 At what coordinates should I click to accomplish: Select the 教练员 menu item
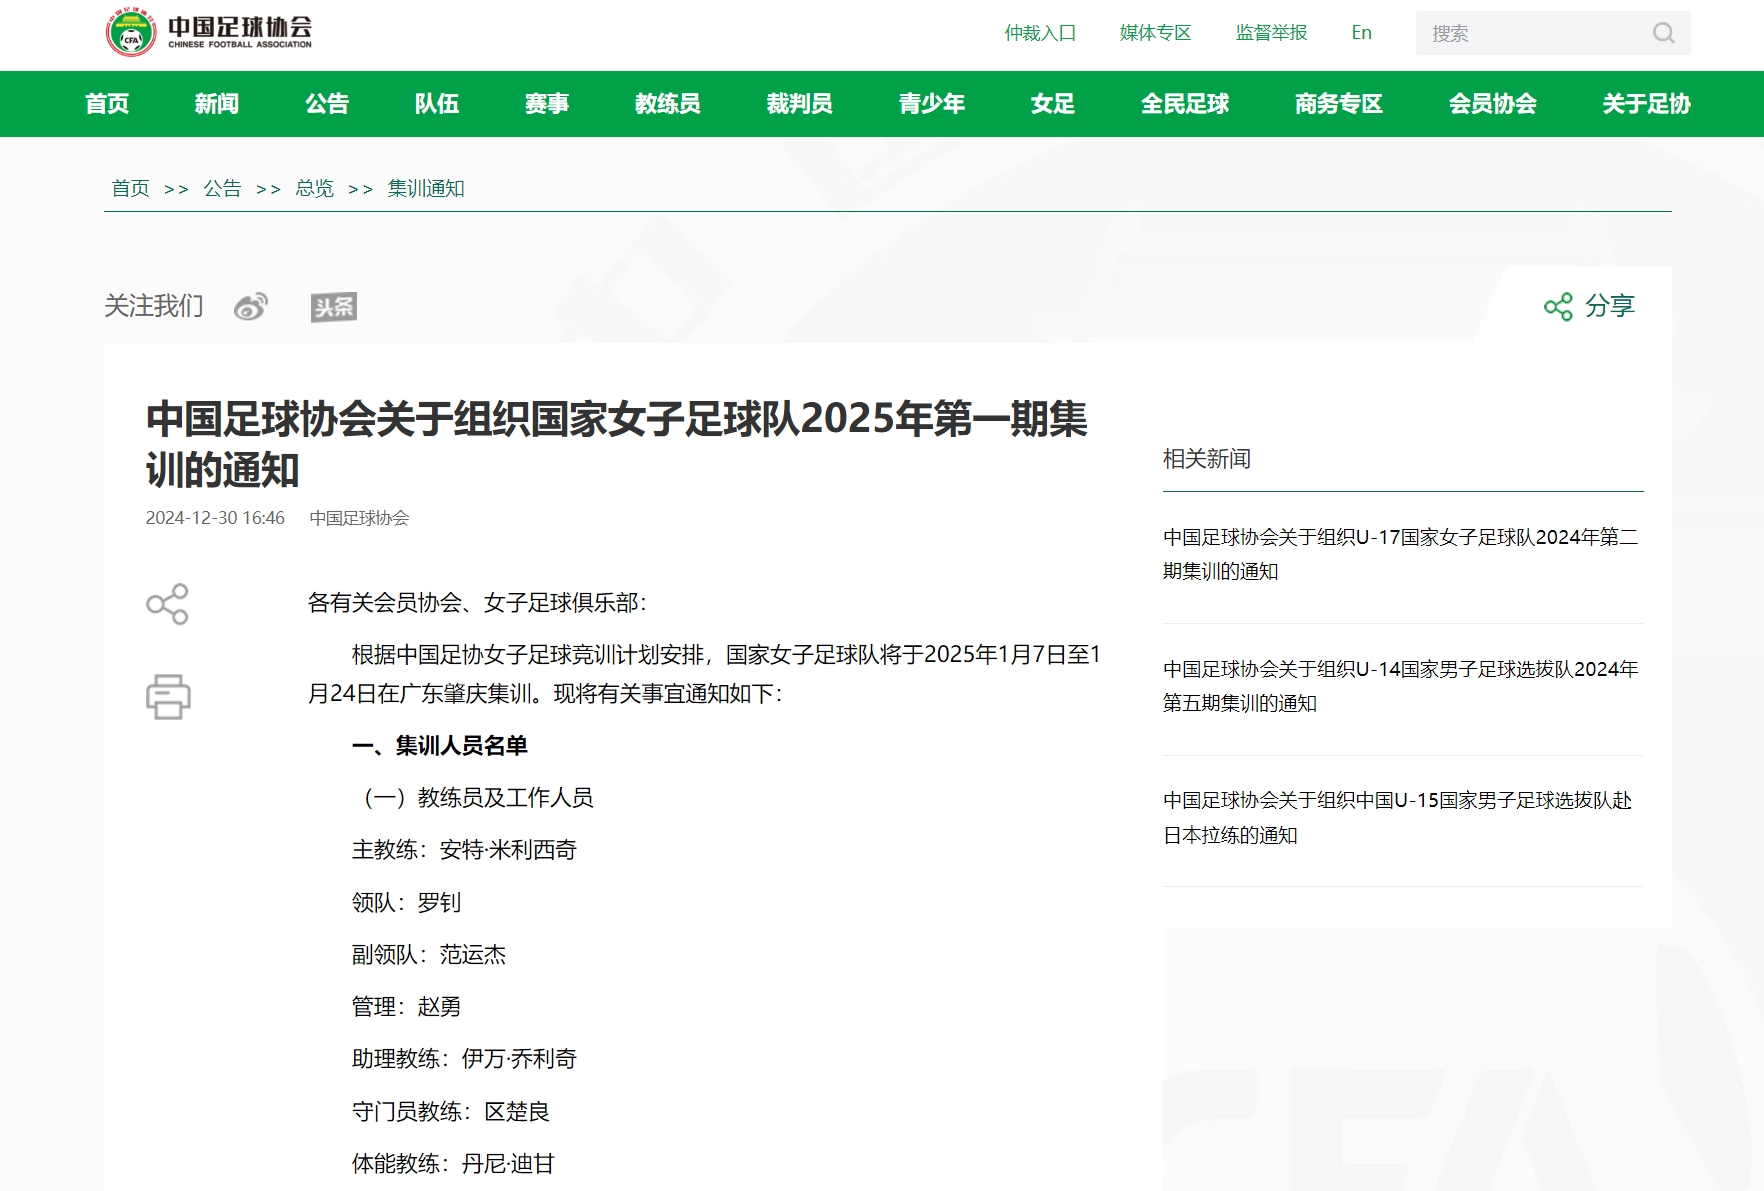pos(668,103)
